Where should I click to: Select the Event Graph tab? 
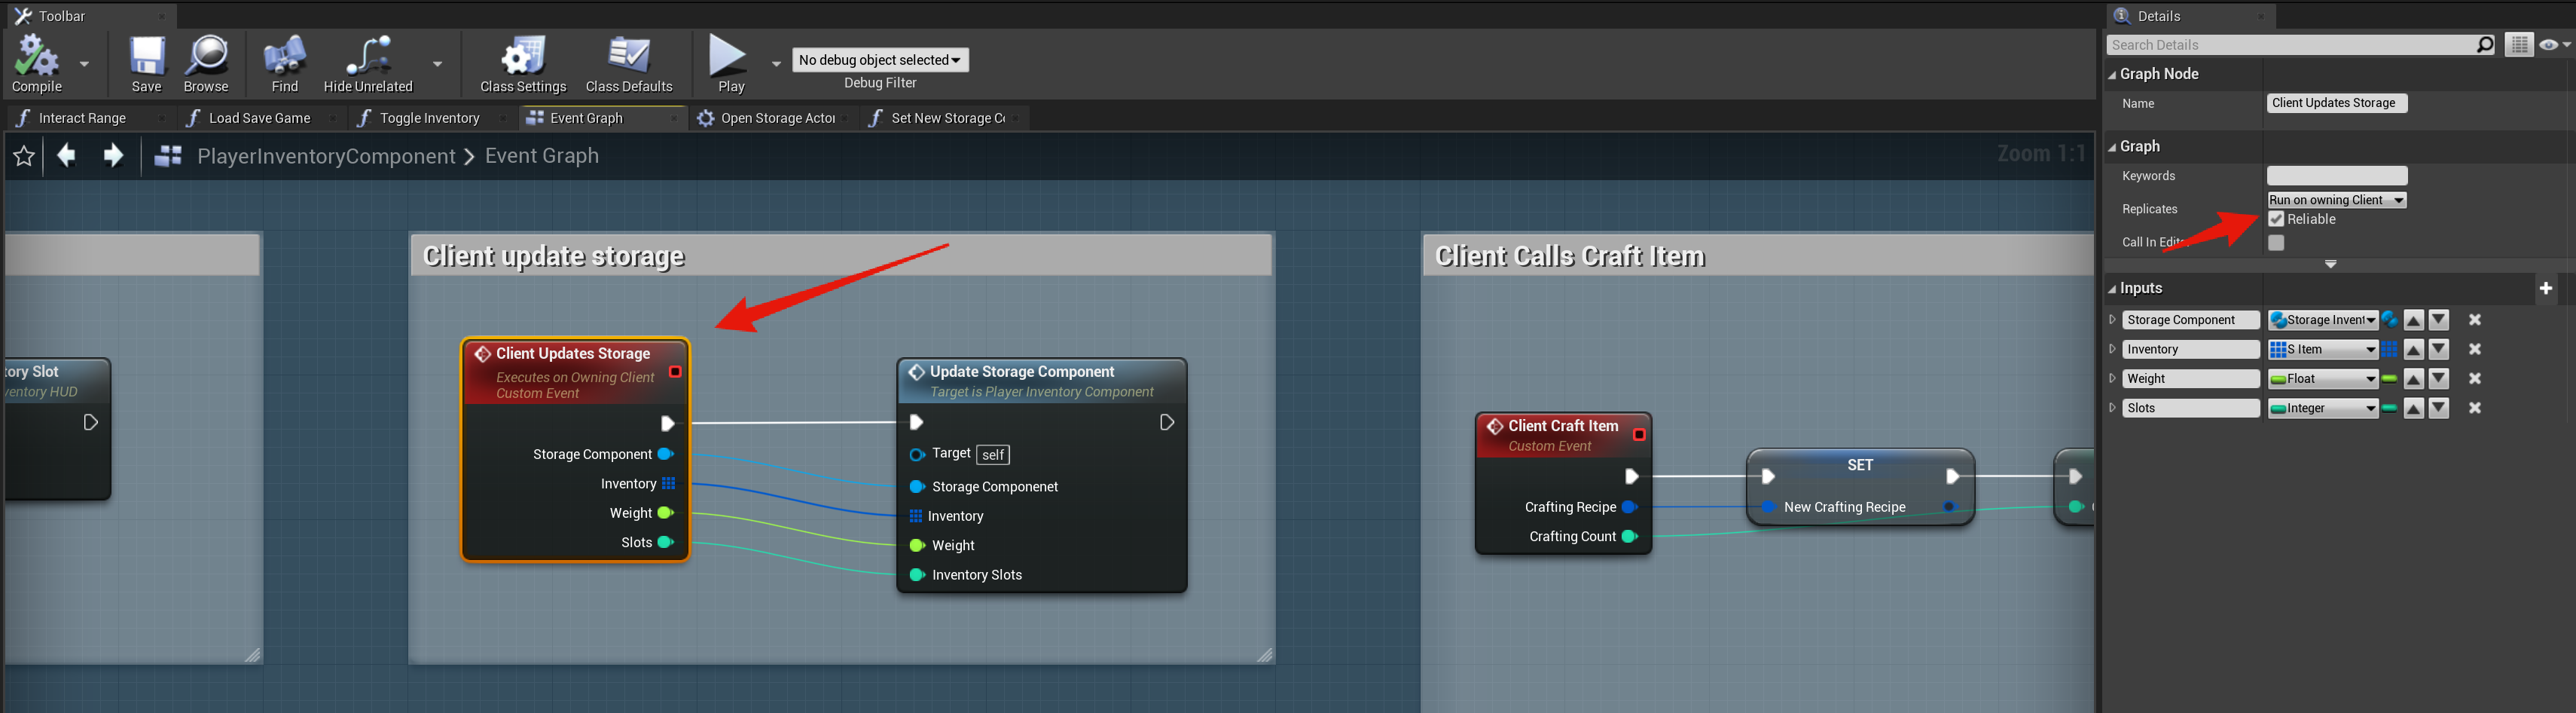pyautogui.click(x=586, y=118)
